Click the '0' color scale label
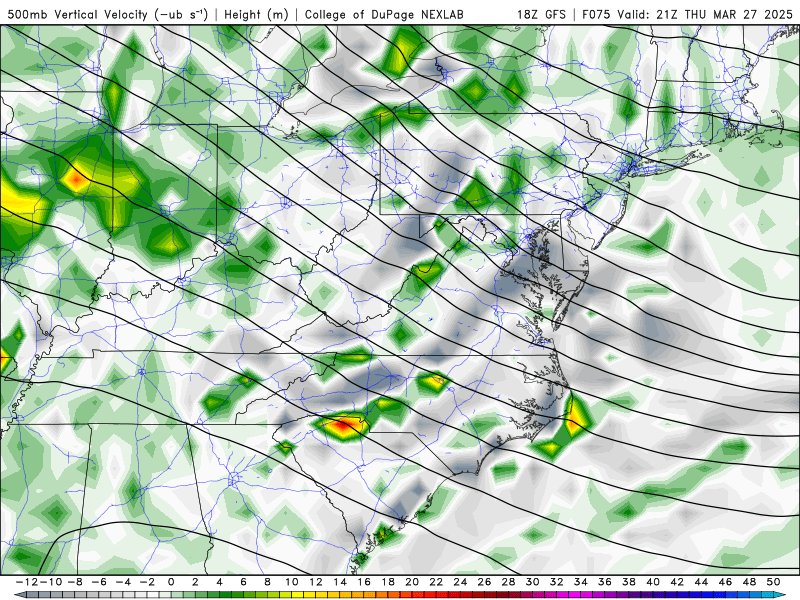The image size is (800, 600). click(x=171, y=582)
